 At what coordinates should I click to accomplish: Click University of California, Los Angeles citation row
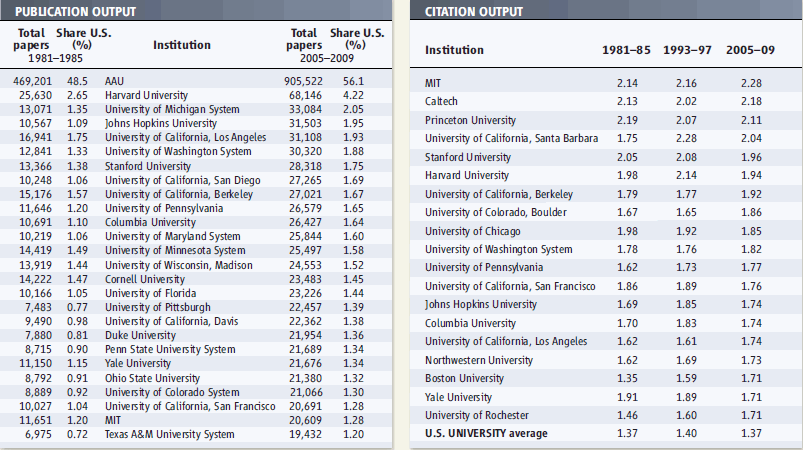click(x=506, y=341)
